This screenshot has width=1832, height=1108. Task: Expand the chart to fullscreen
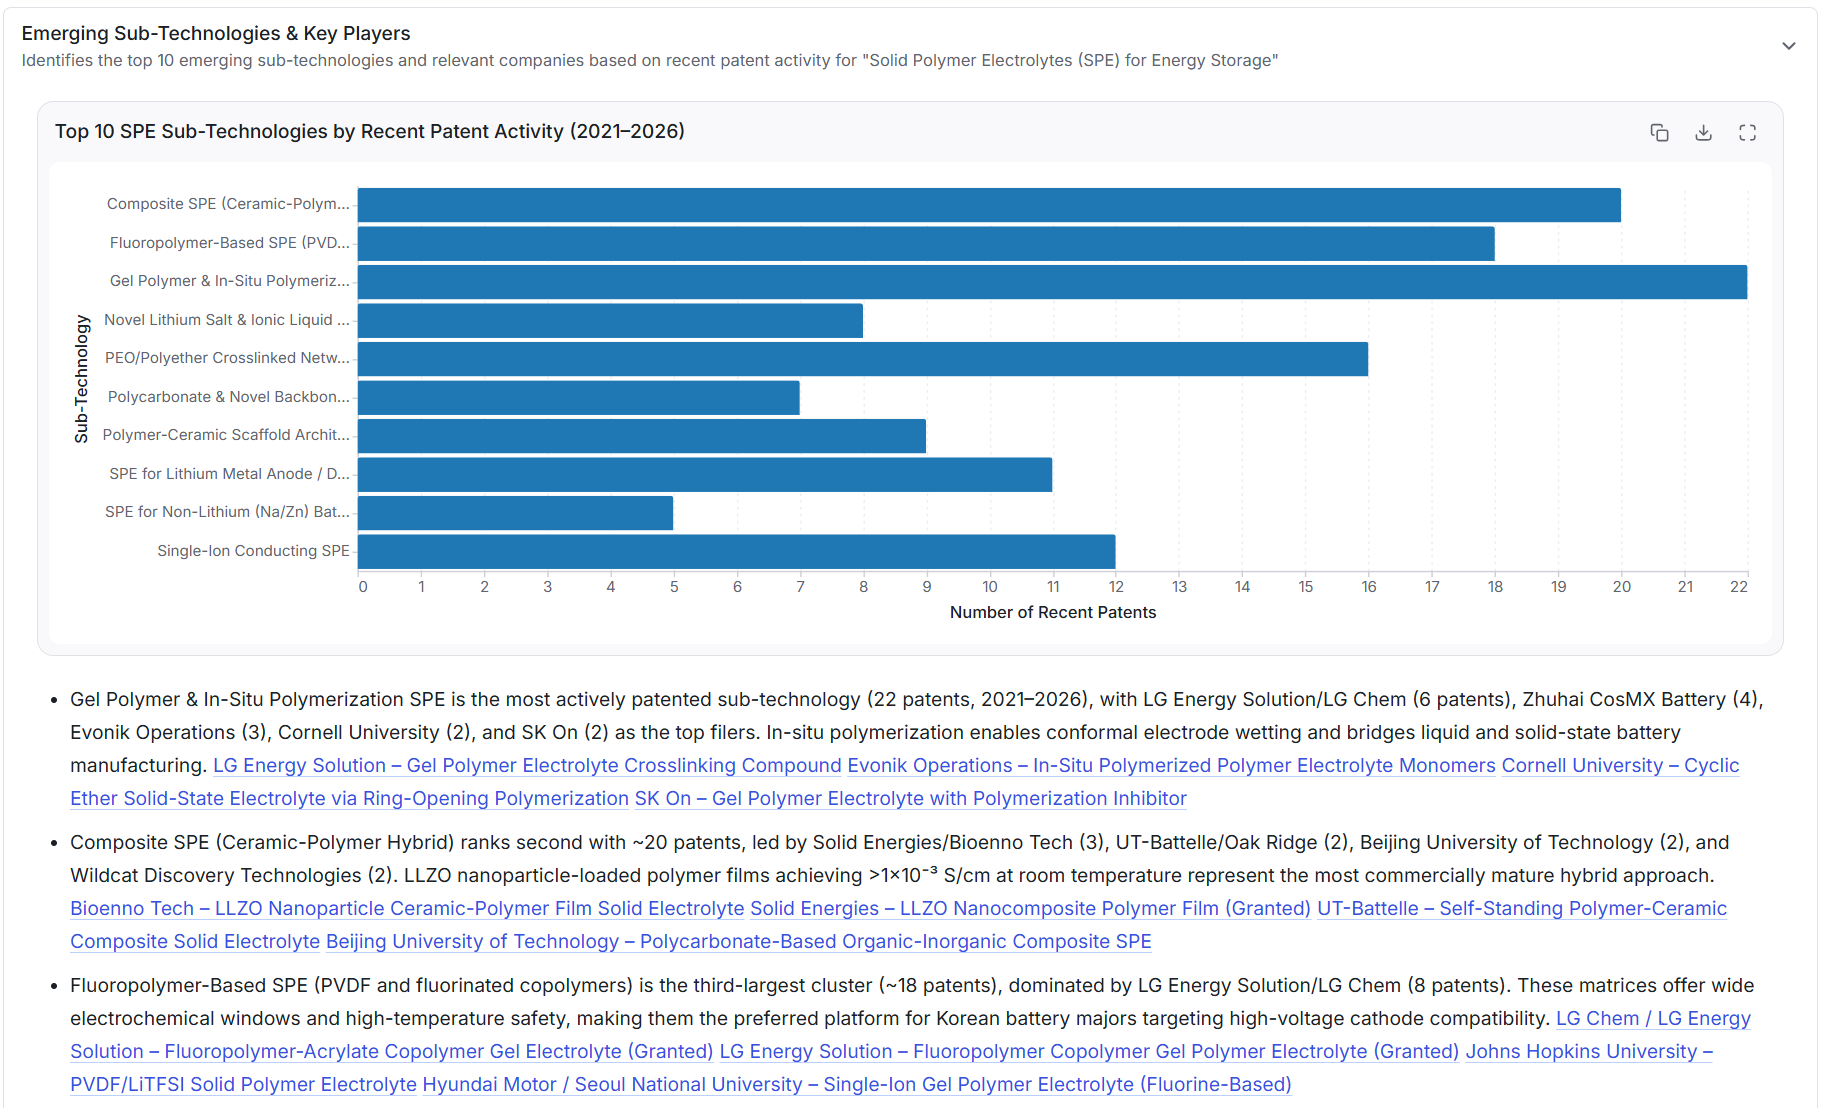pyautogui.click(x=1747, y=132)
